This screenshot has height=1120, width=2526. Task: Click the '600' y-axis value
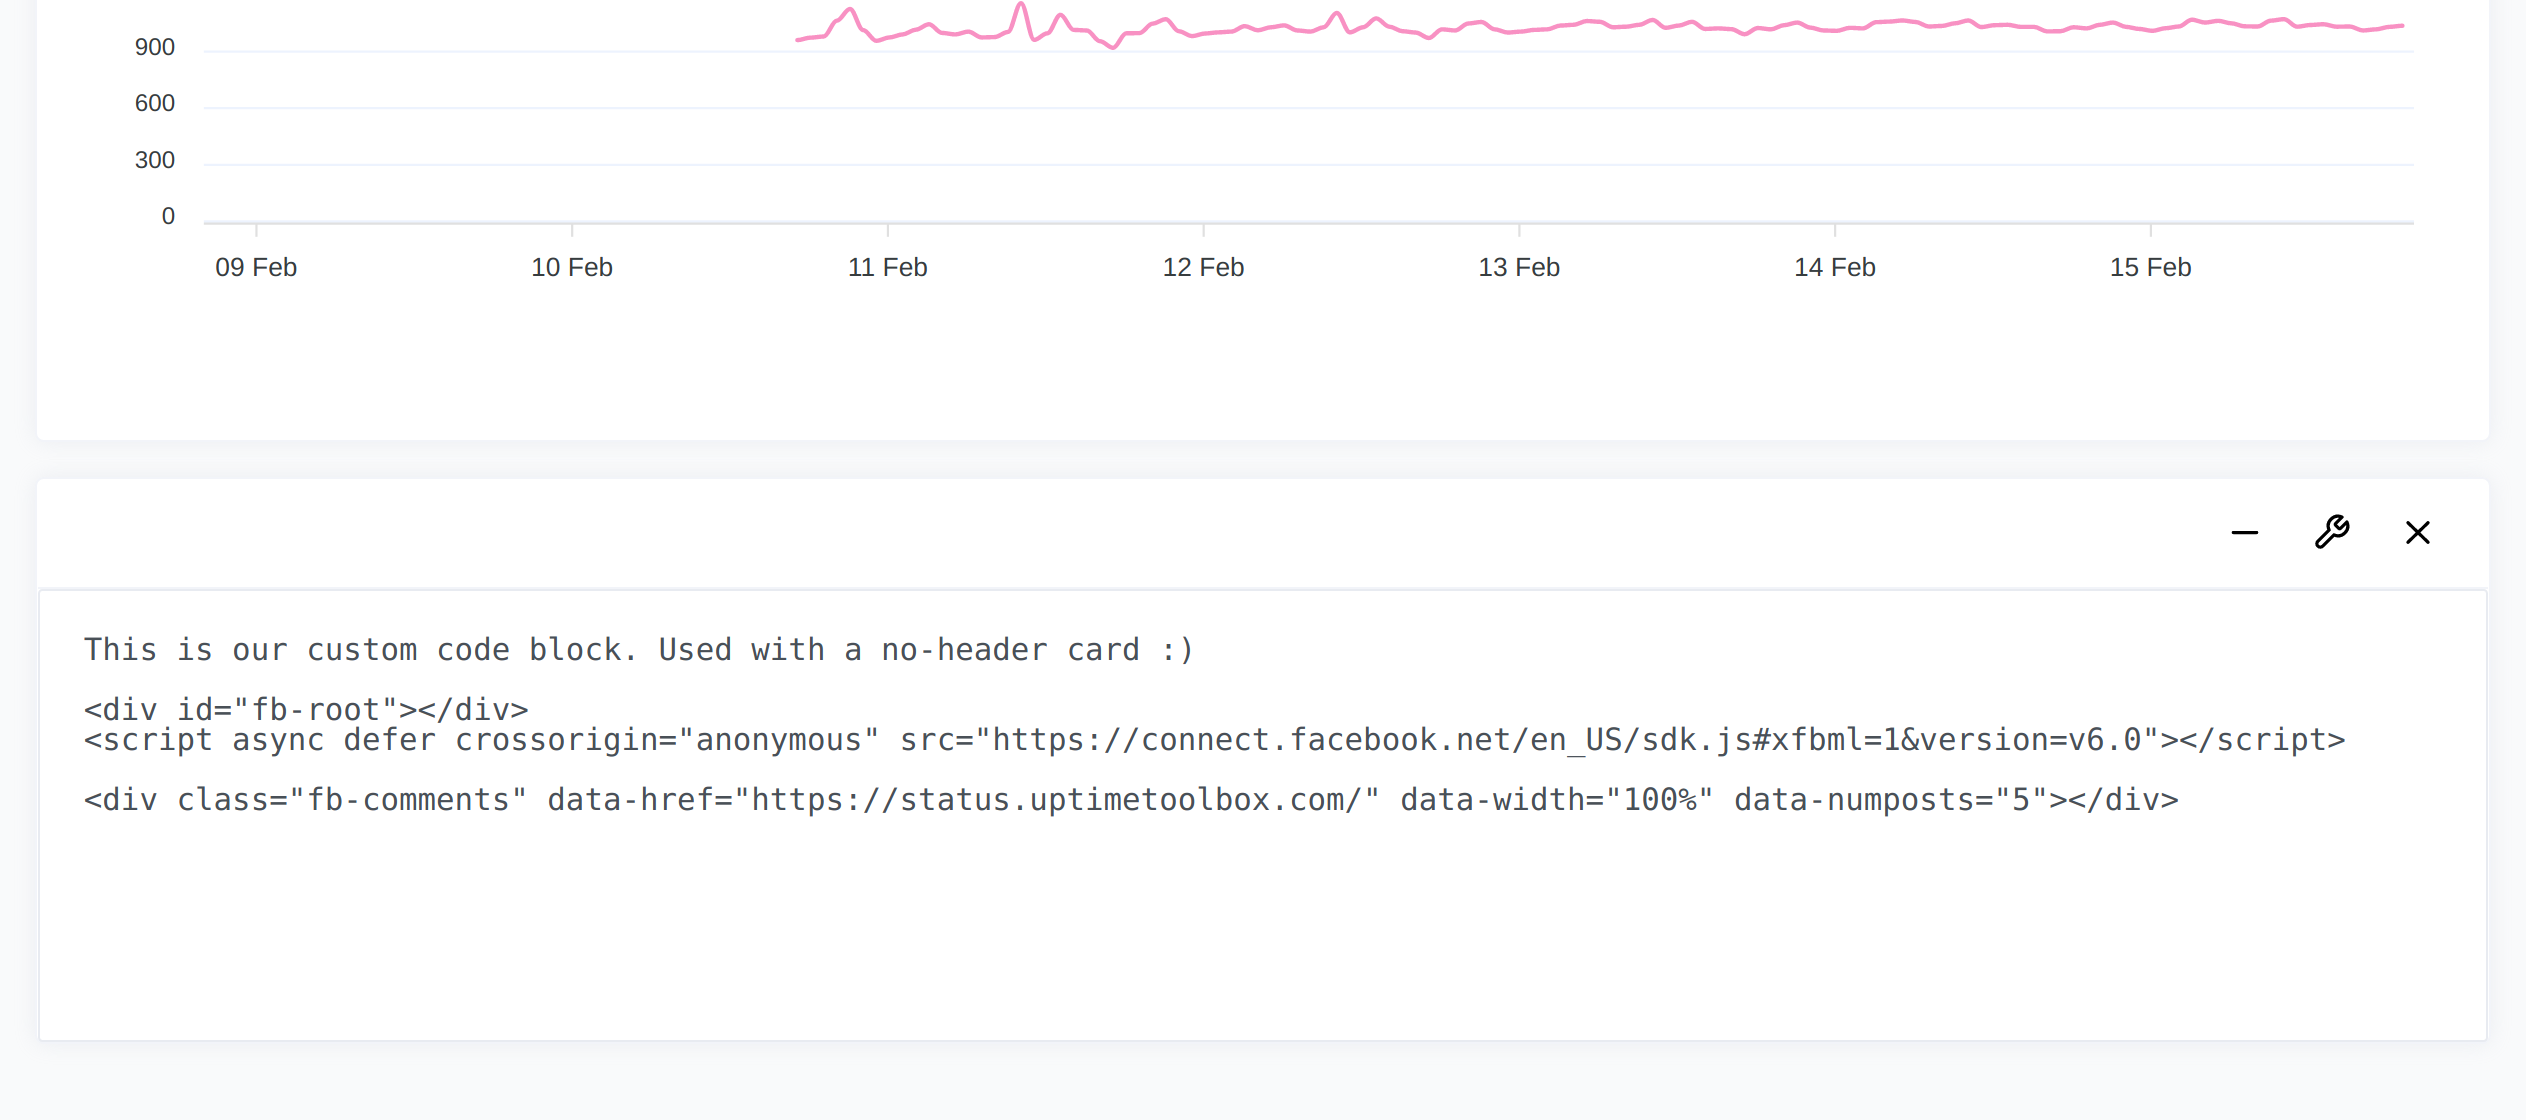point(155,103)
